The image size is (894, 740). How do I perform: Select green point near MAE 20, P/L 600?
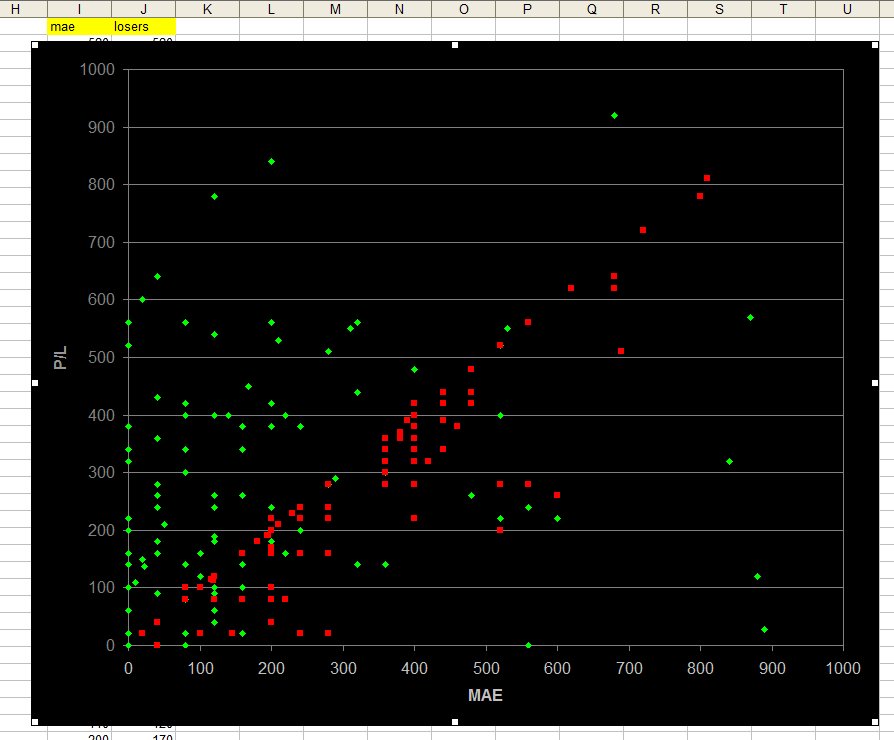(143, 300)
